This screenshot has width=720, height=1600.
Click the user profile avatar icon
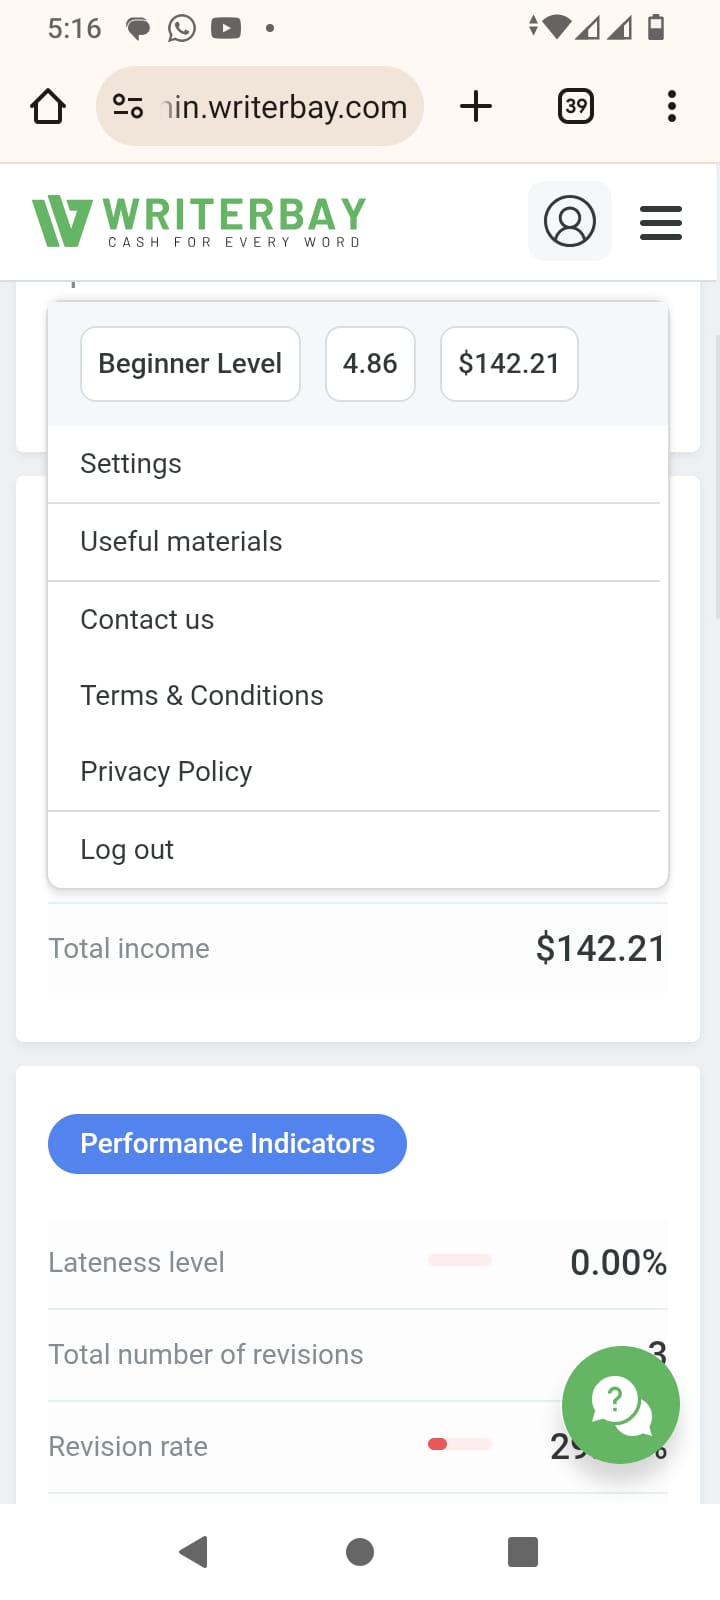(570, 221)
